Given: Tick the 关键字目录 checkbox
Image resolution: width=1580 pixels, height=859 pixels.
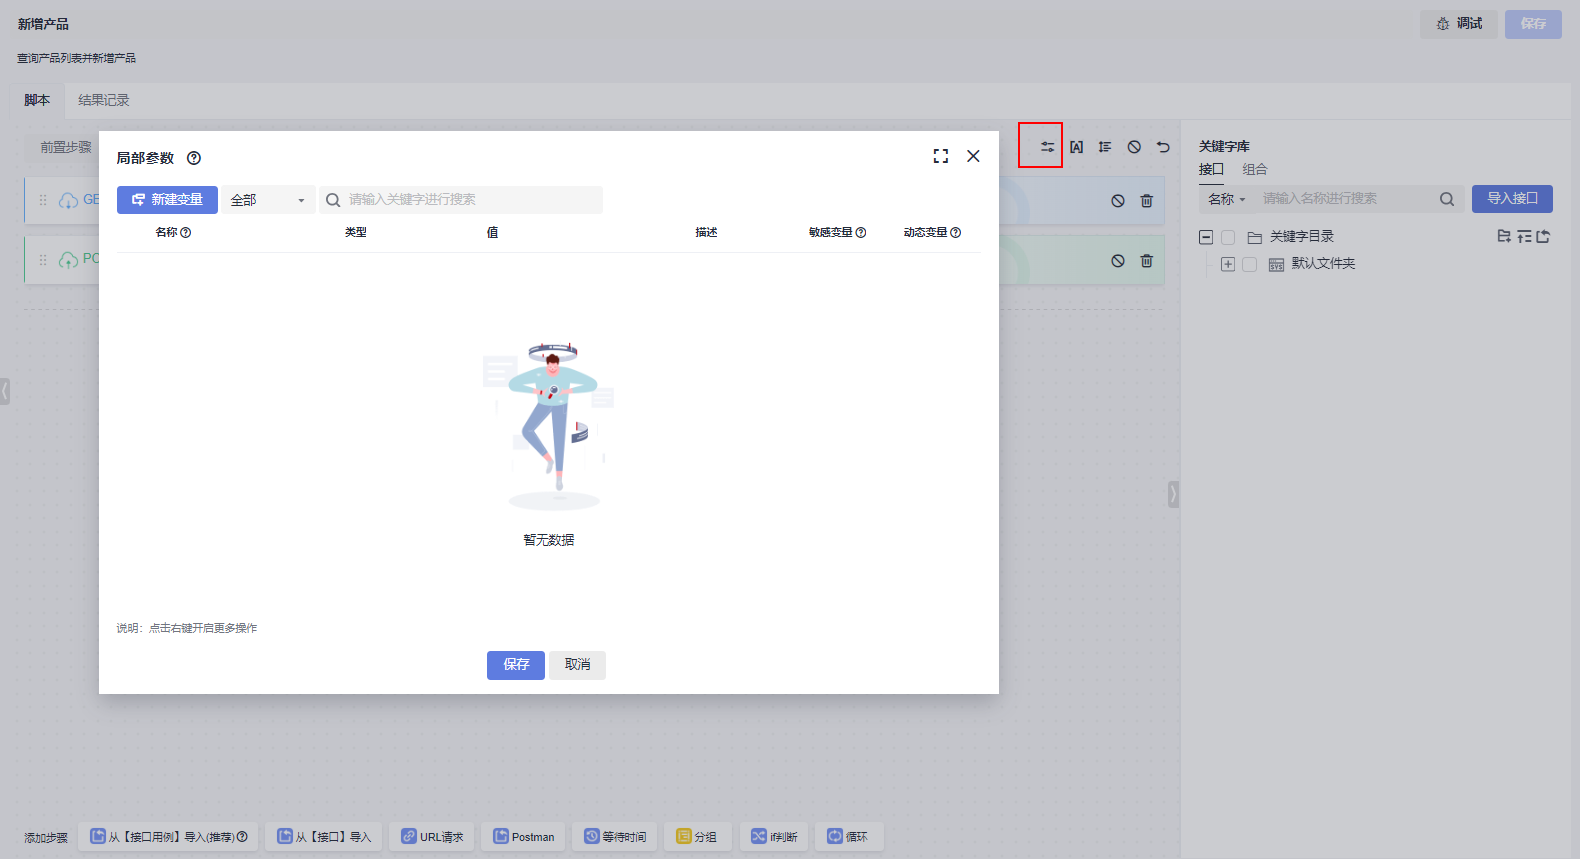Looking at the screenshot, I should click(x=1228, y=238).
